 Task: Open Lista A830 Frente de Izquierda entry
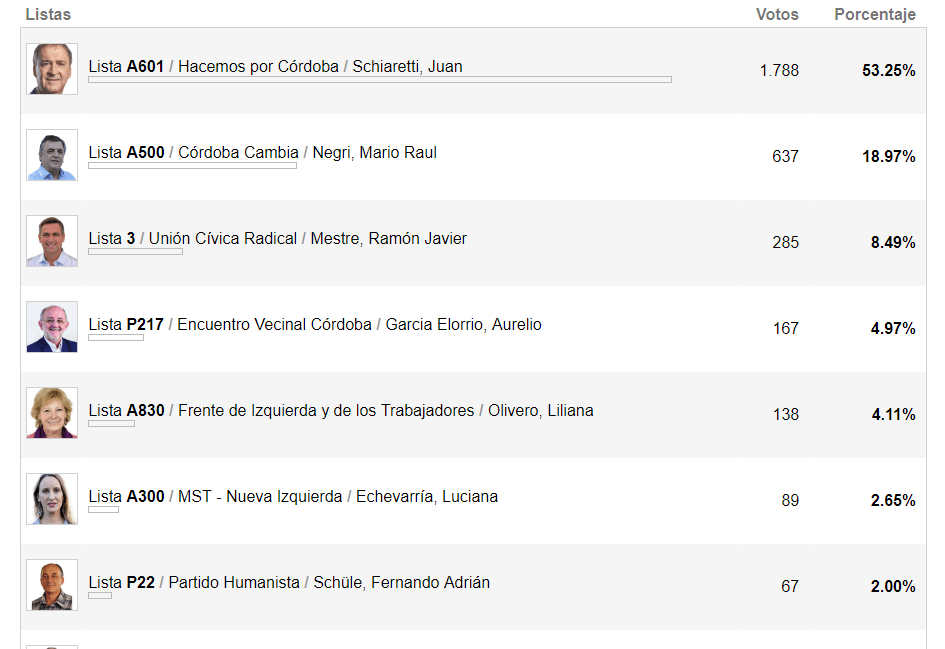click(341, 411)
